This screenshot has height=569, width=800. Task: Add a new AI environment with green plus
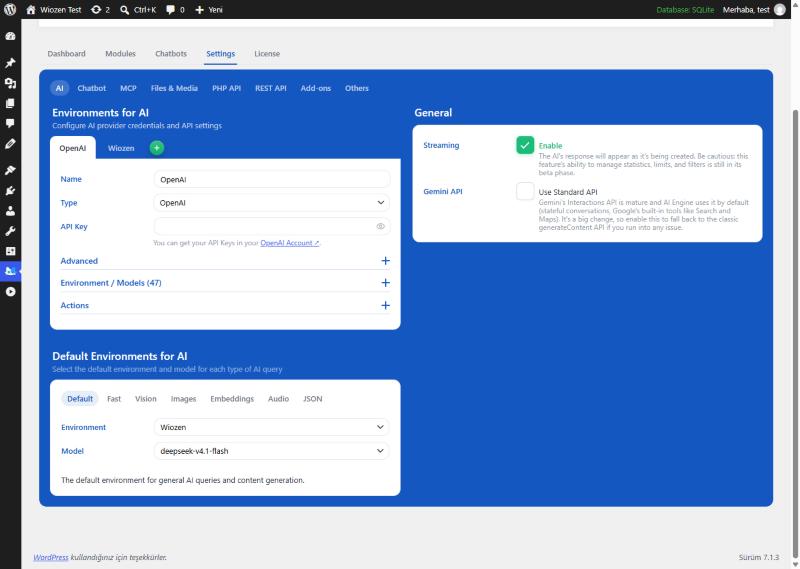tap(157, 147)
